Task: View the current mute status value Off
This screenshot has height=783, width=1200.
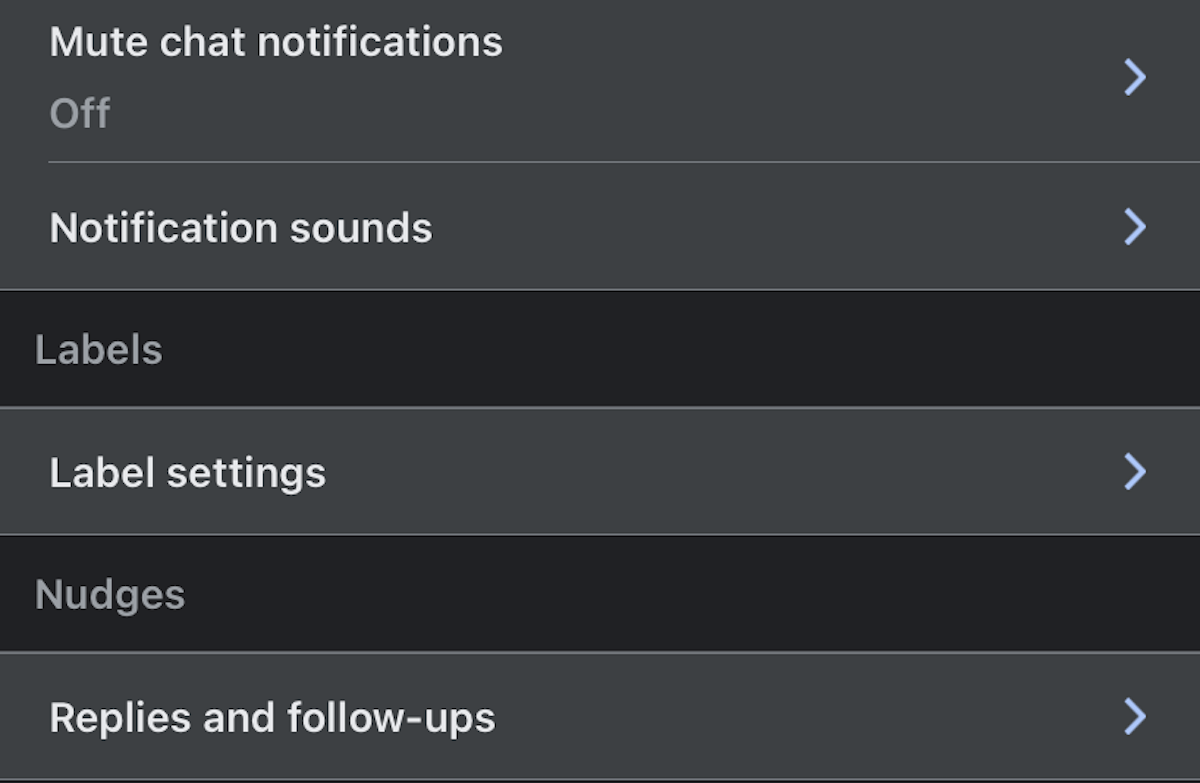Action: point(80,114)
